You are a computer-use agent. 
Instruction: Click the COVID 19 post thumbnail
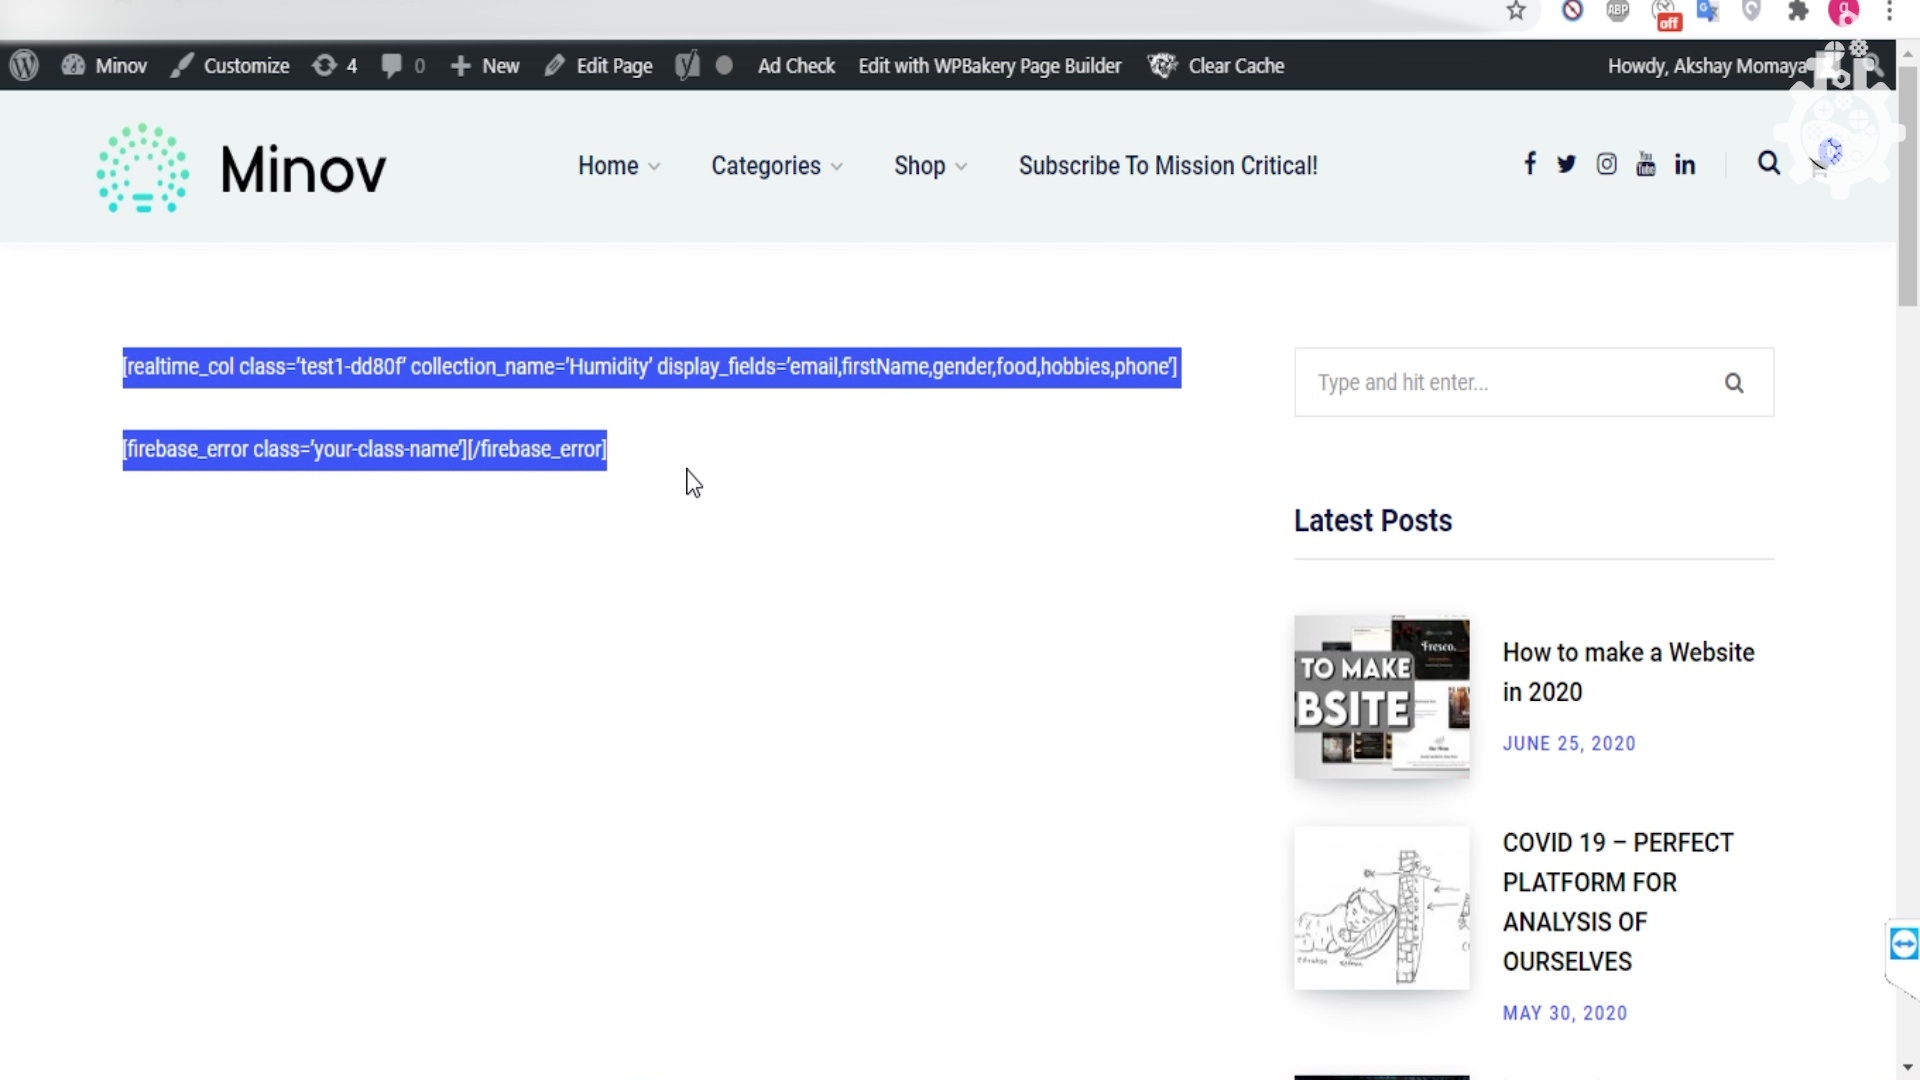coord(1382,908)
